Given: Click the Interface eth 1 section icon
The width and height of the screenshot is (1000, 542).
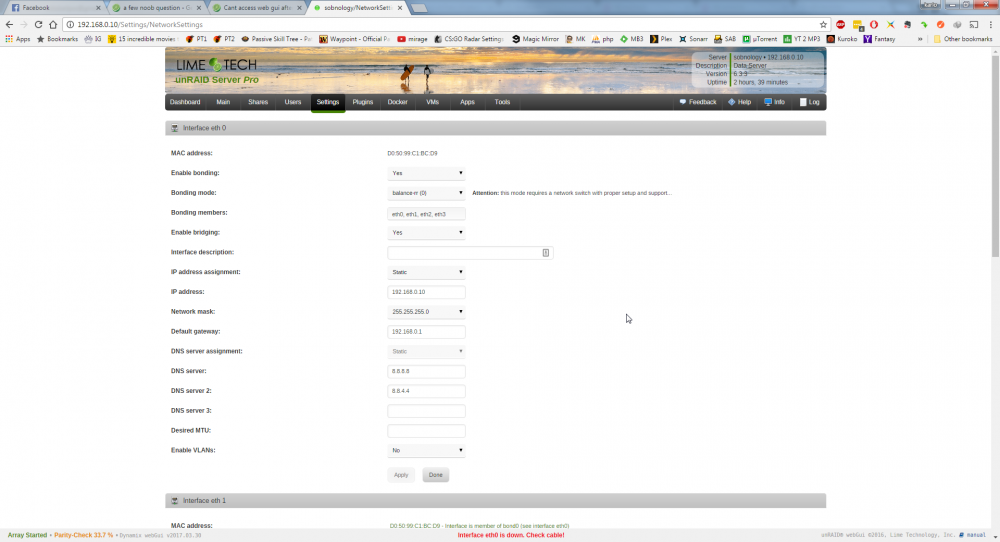Looking at the screenshot, I should pyautogui.click(x=174, y=501).
